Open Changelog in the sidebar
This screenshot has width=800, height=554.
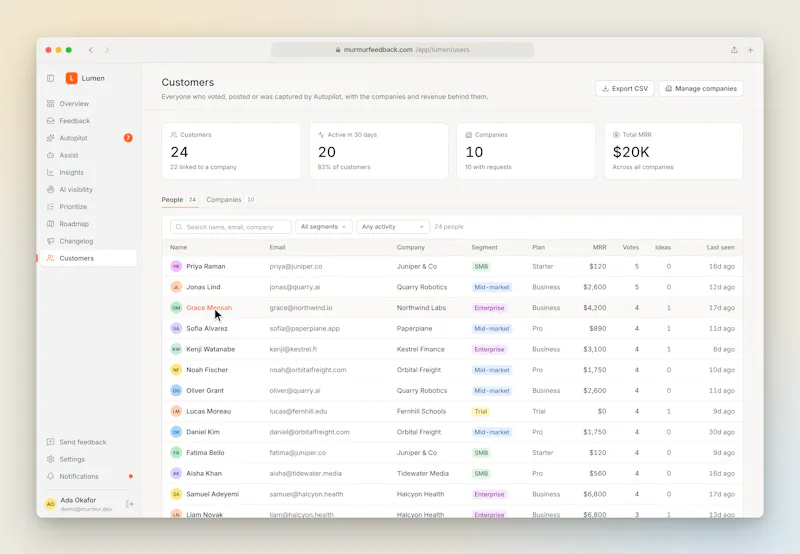(x=88, y=241)
